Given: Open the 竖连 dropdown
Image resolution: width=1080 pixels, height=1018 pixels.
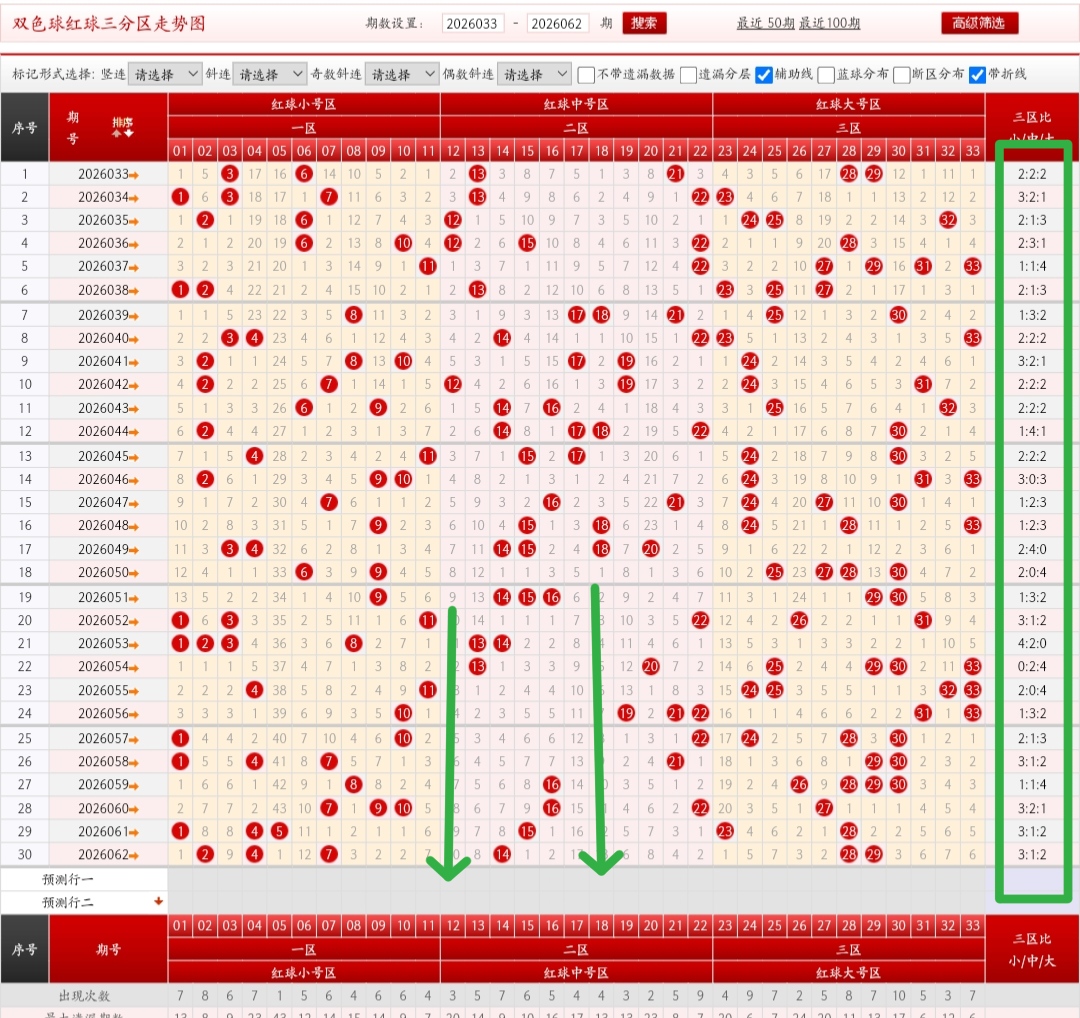Looking at the screenshot, I should (x=165, y=74).
